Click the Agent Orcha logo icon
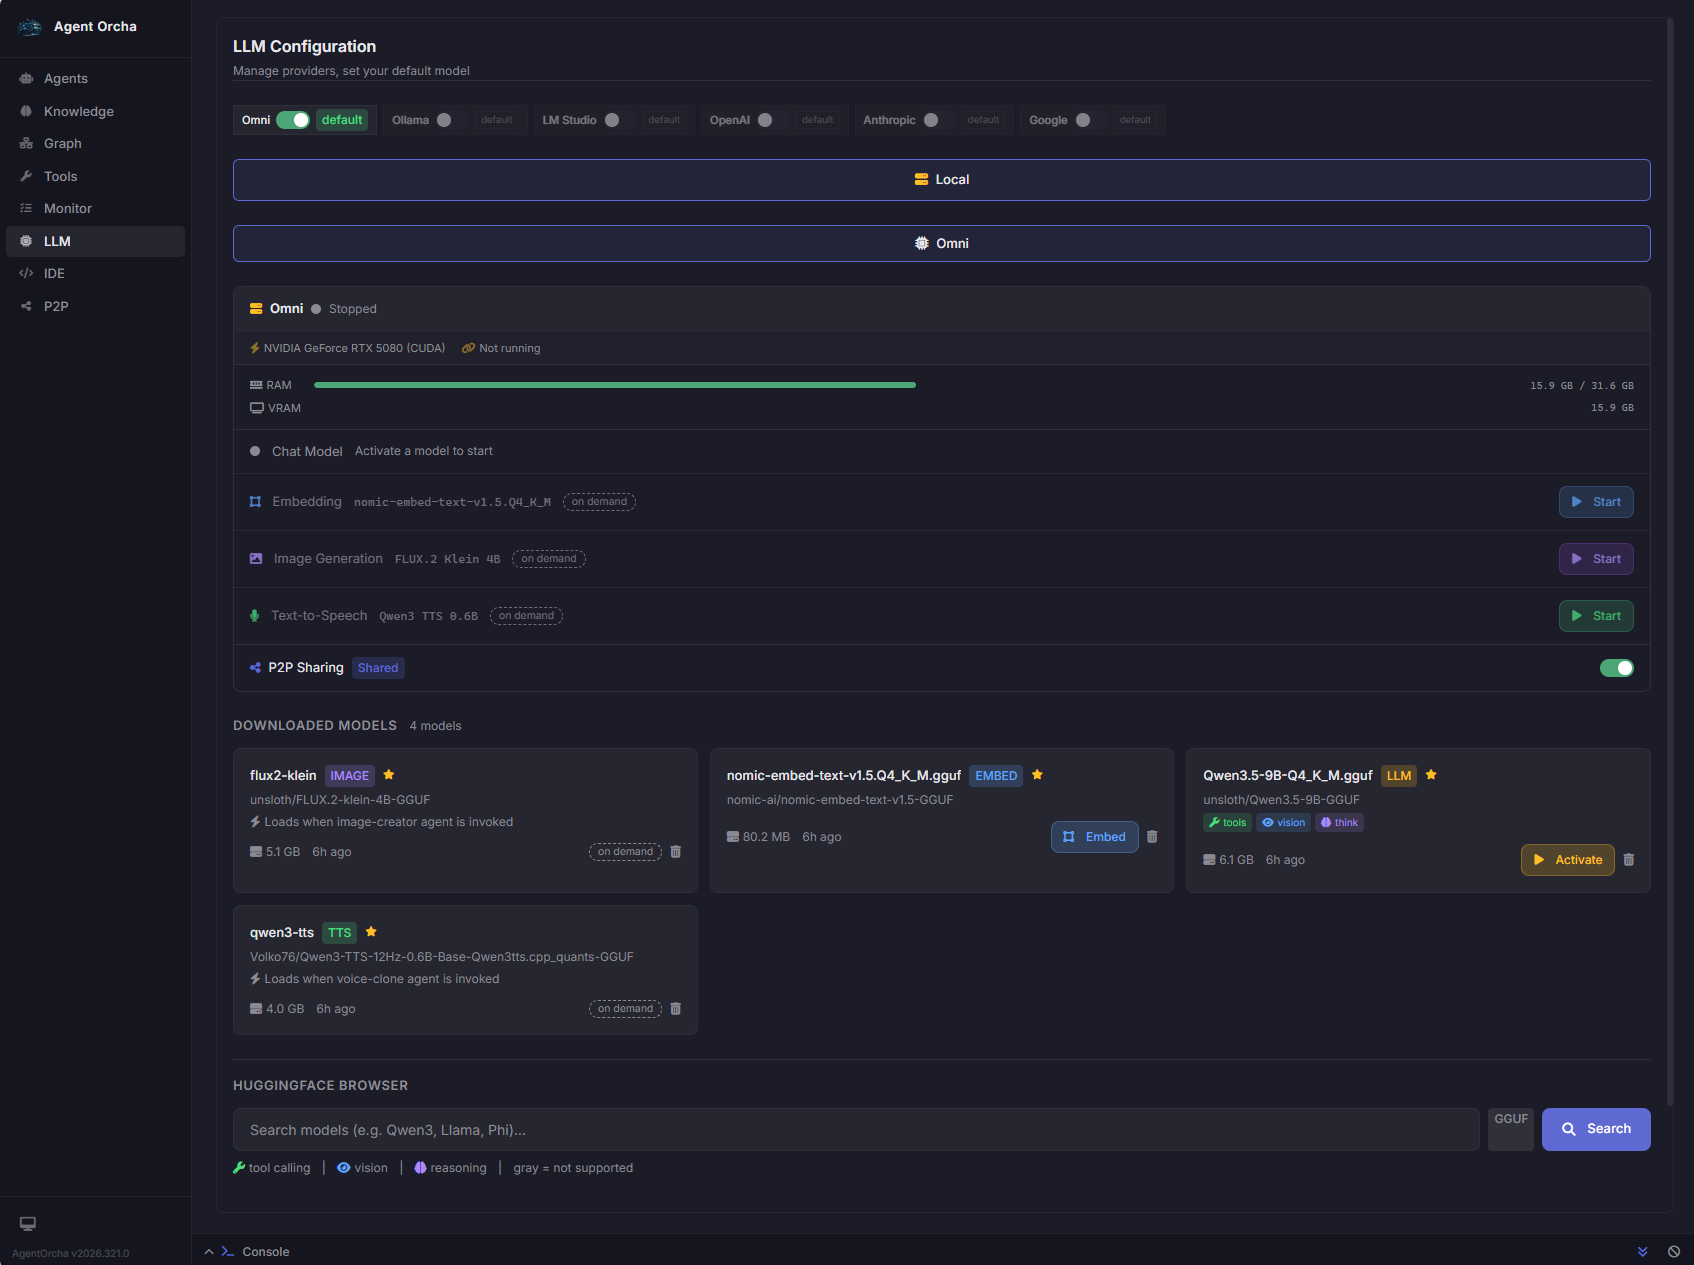 [30, 27]
